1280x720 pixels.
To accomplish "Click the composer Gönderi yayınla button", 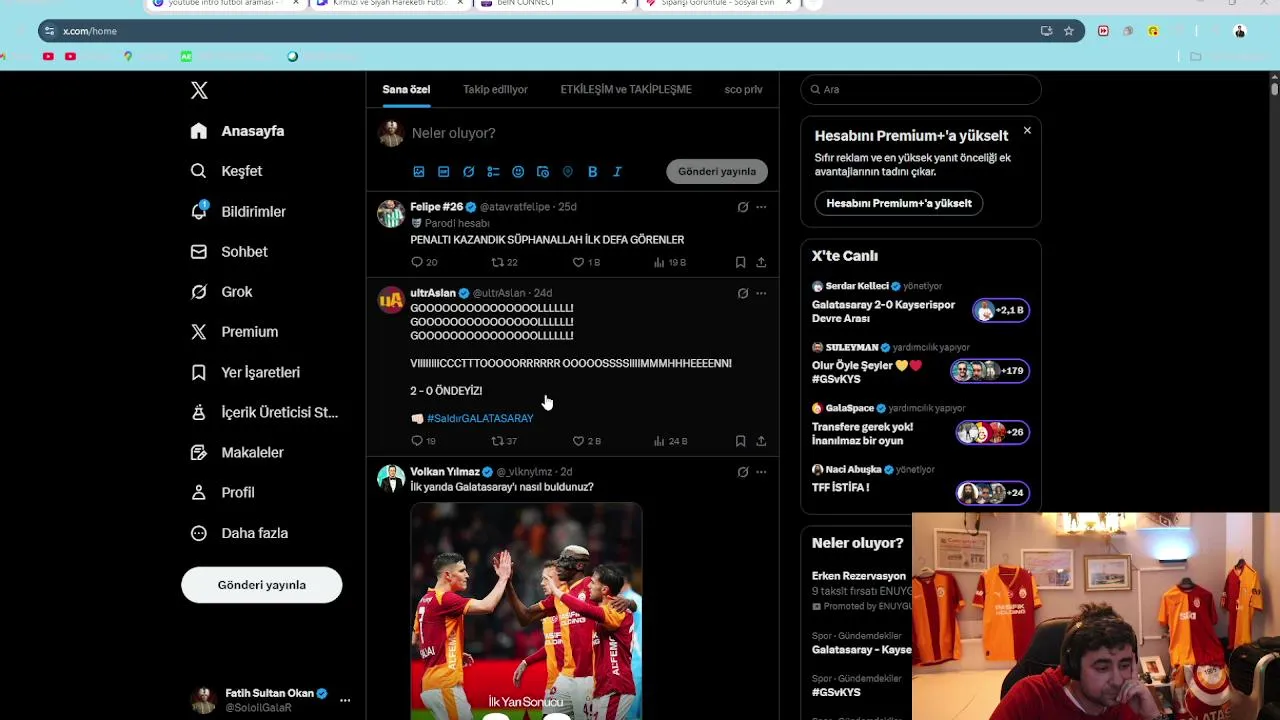I will click(x=717, y=171).
